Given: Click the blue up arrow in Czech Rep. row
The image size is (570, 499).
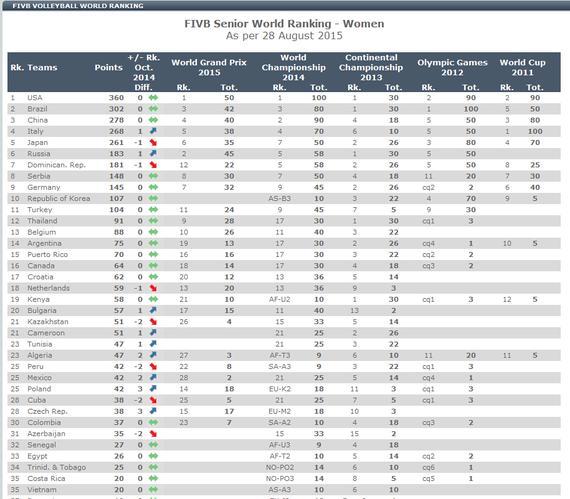Looking at the screenshot, I should (x=153, y=411).
